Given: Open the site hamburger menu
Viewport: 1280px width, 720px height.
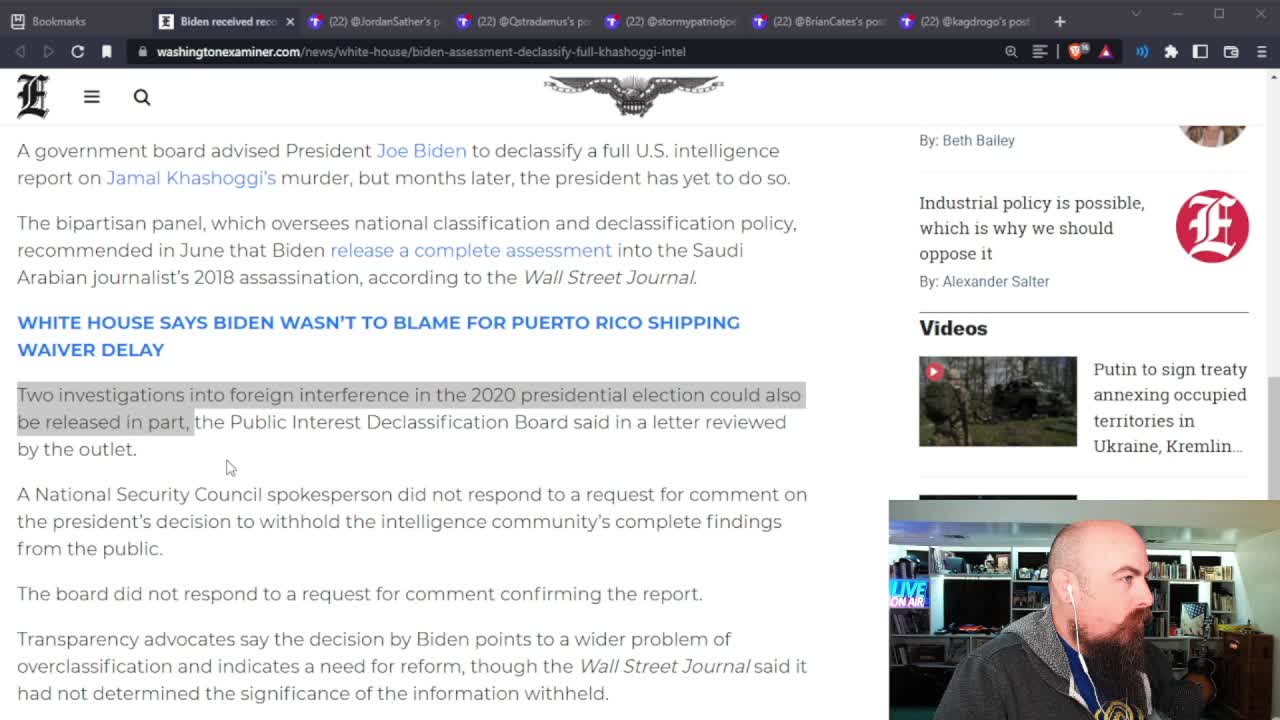Looking at the screenshot, I should click(91, 96).
